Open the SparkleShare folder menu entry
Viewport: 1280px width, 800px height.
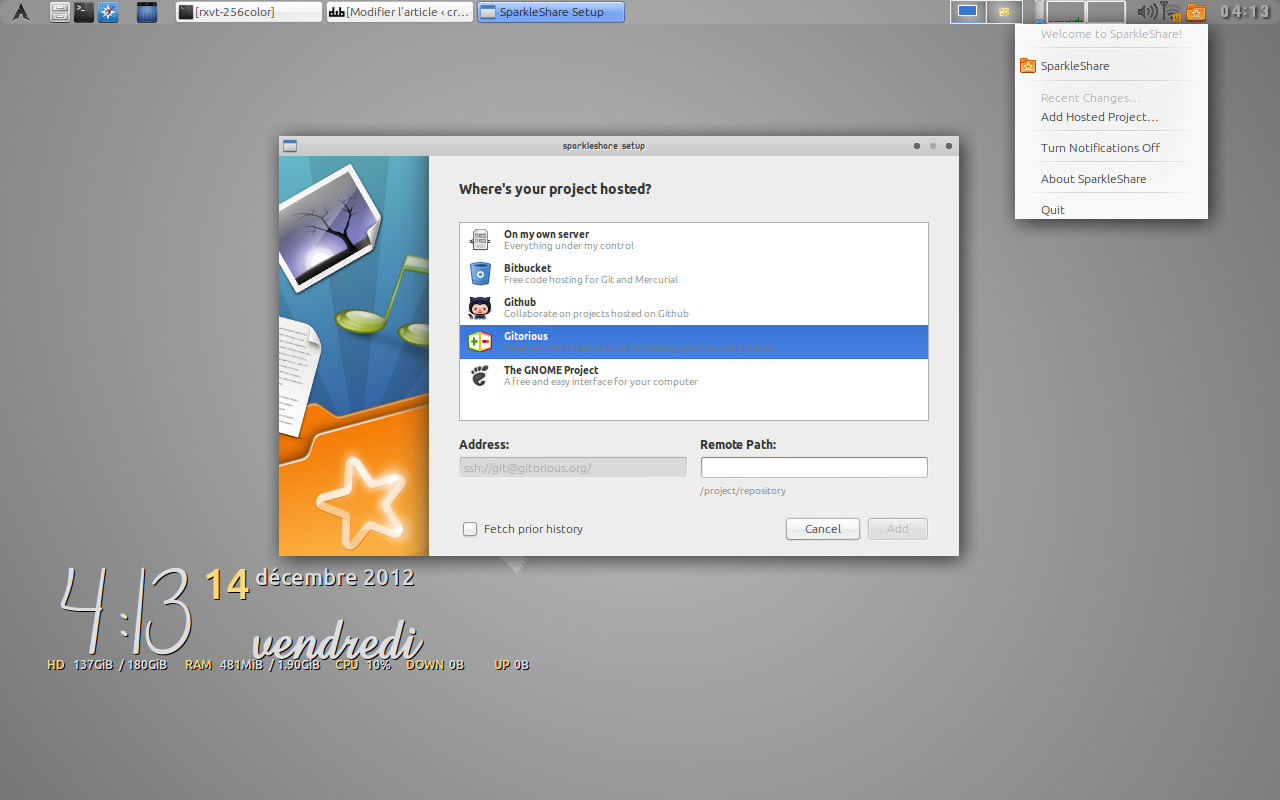click(x=1111, y=66)
